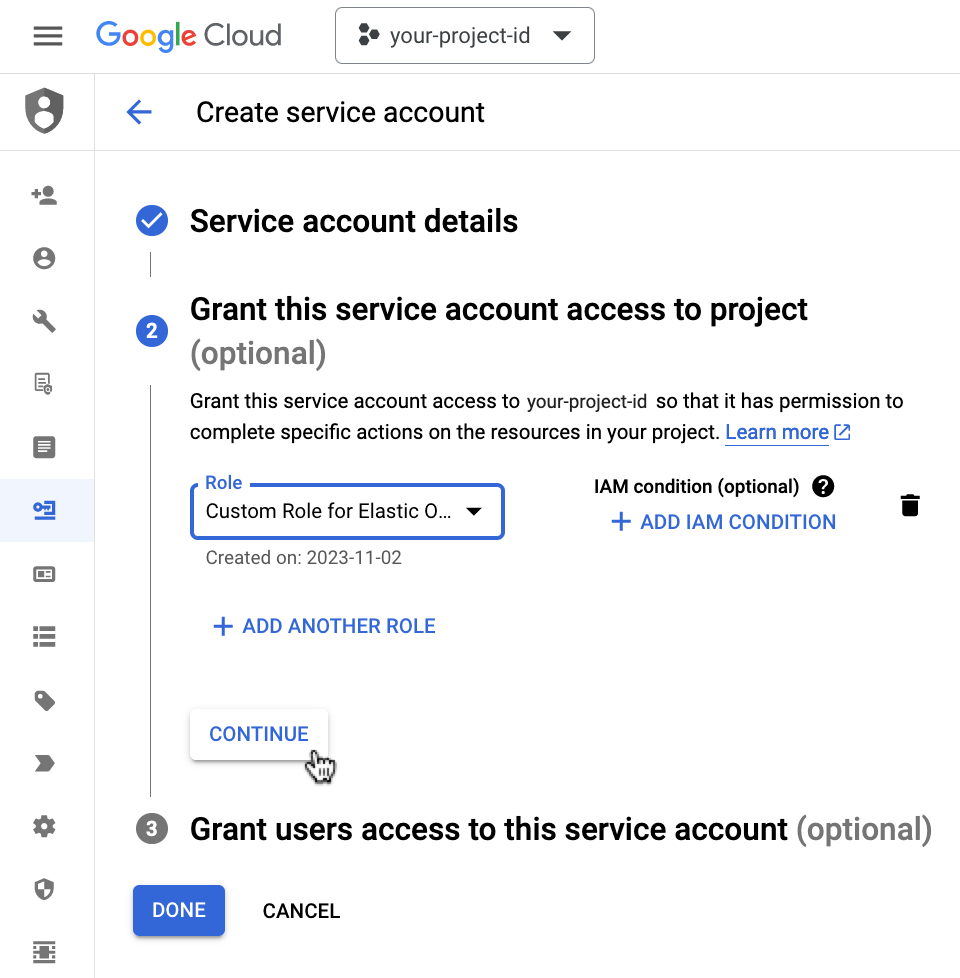The height and width of the screenshot is (978, 960).
Task: Cancel the service account creation
Action: coord(301,911)
